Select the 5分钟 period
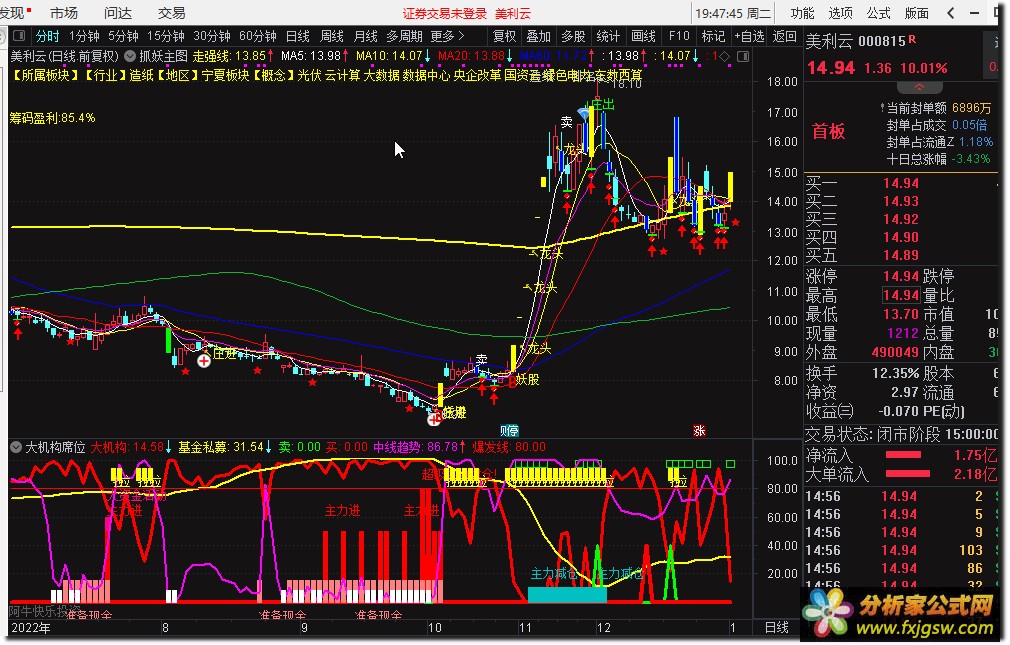The image size is (1010, 645). (123, 36)
